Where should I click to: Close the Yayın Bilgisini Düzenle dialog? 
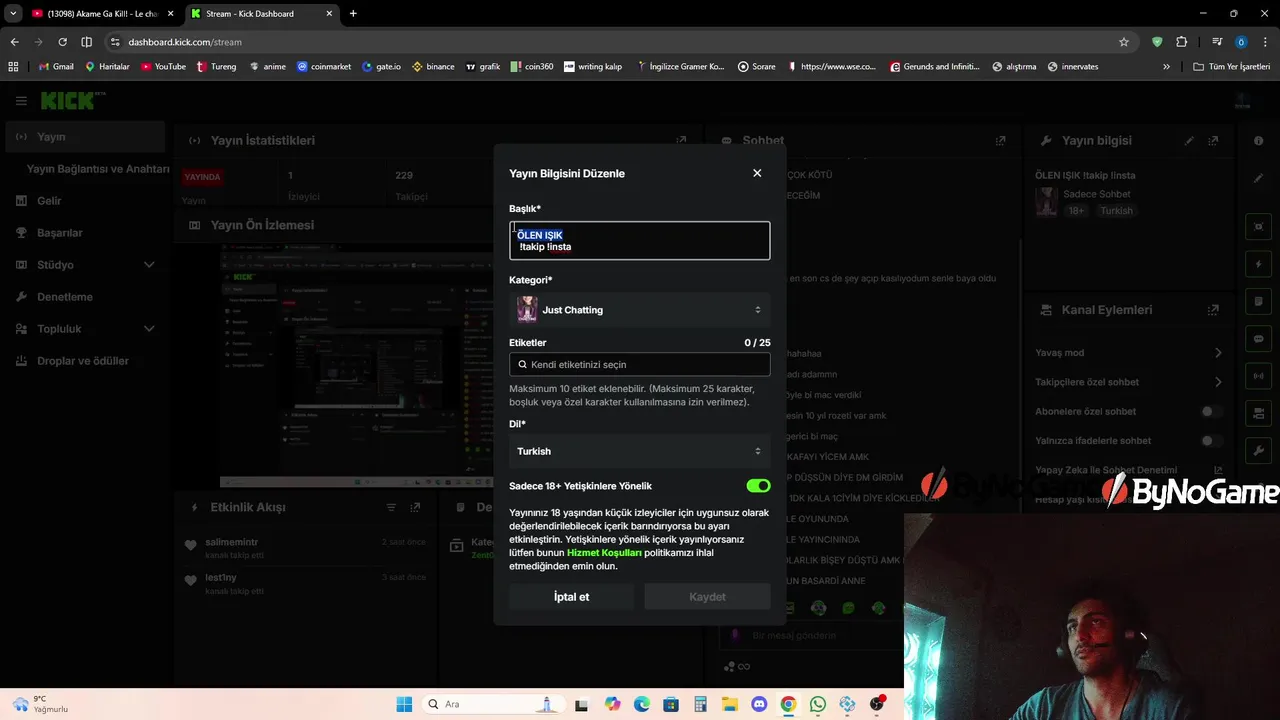pos(757,173)
